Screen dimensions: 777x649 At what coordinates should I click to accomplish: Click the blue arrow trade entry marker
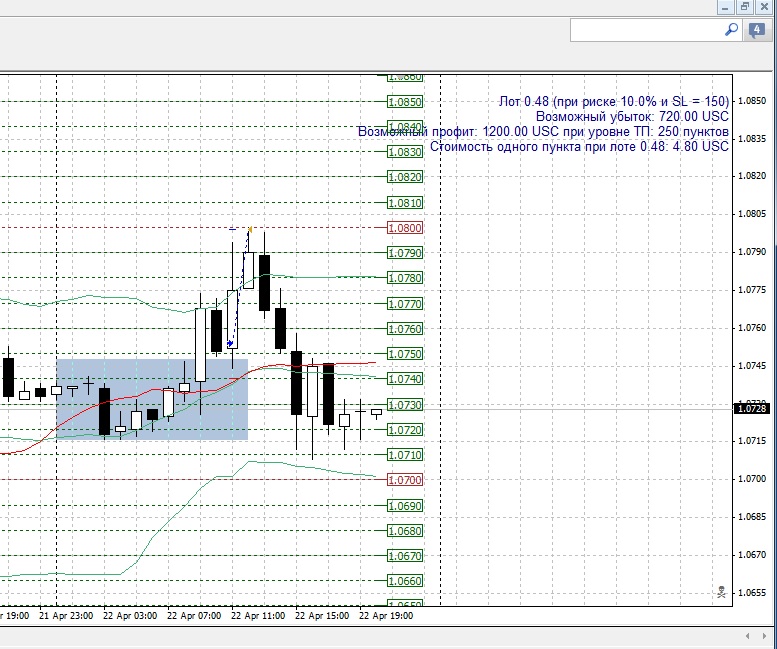(230, 343)
